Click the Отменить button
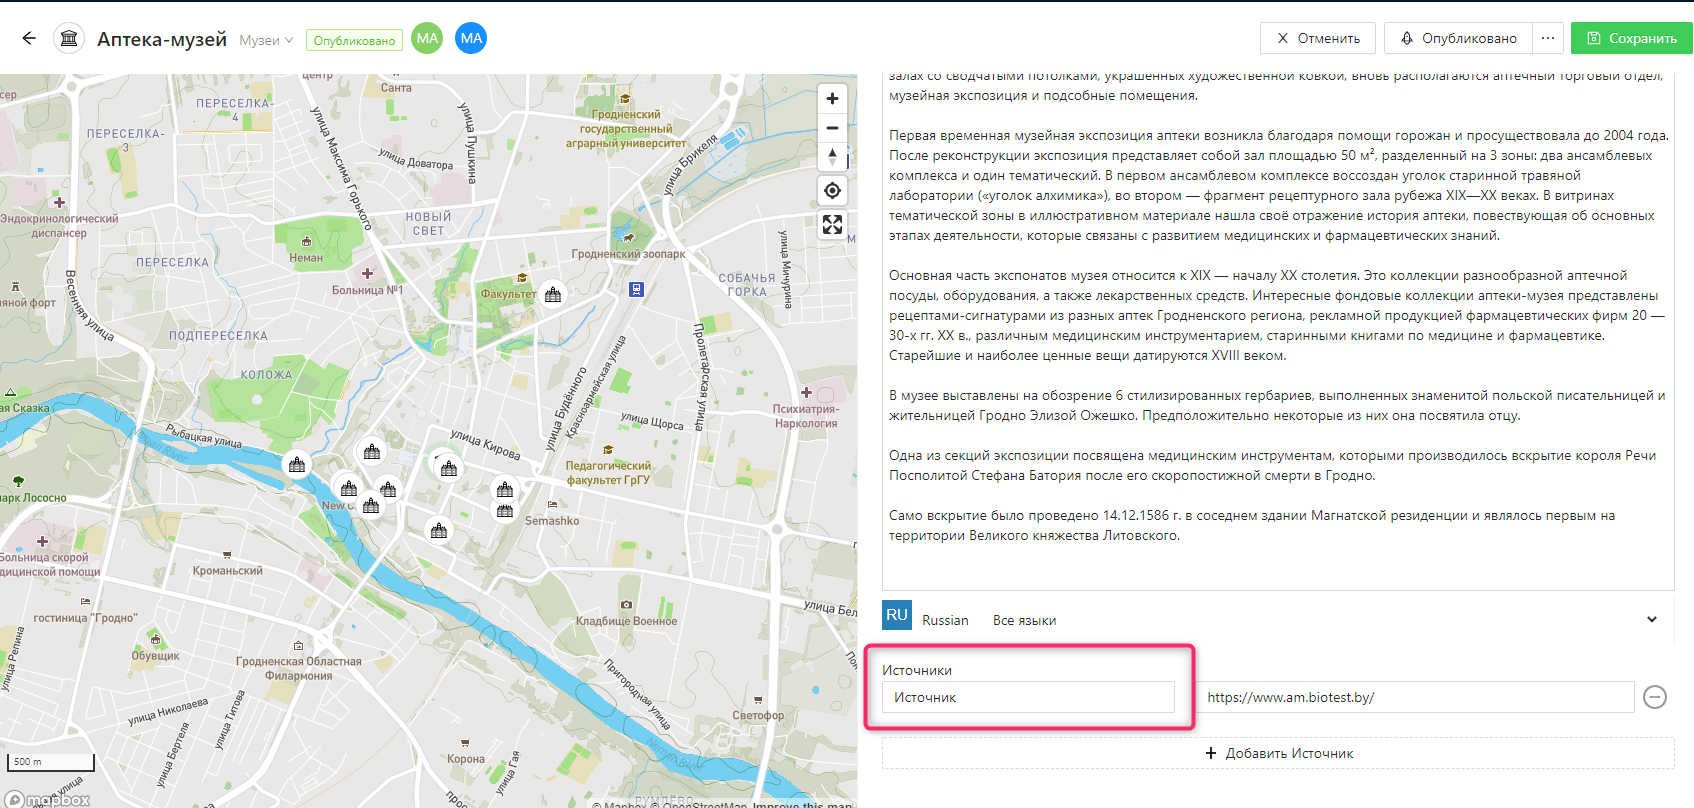Screen dimensions: 1694x808 [x=1318, y=38]
